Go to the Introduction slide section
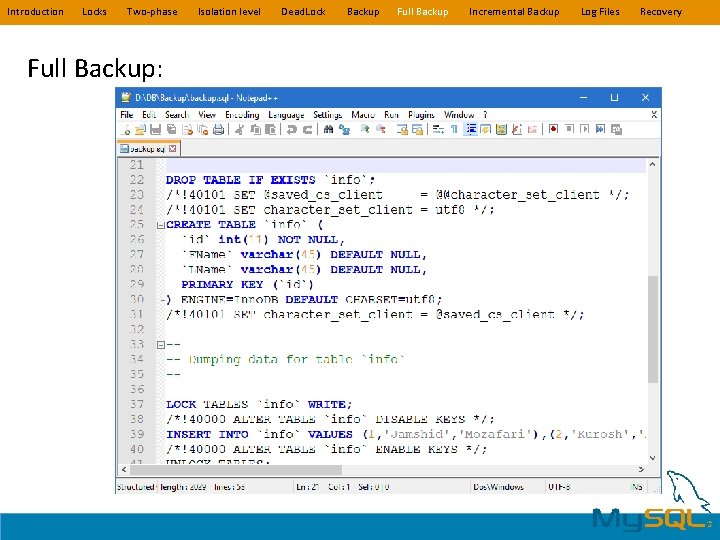 pyautogui.click(x=35, y=11)
